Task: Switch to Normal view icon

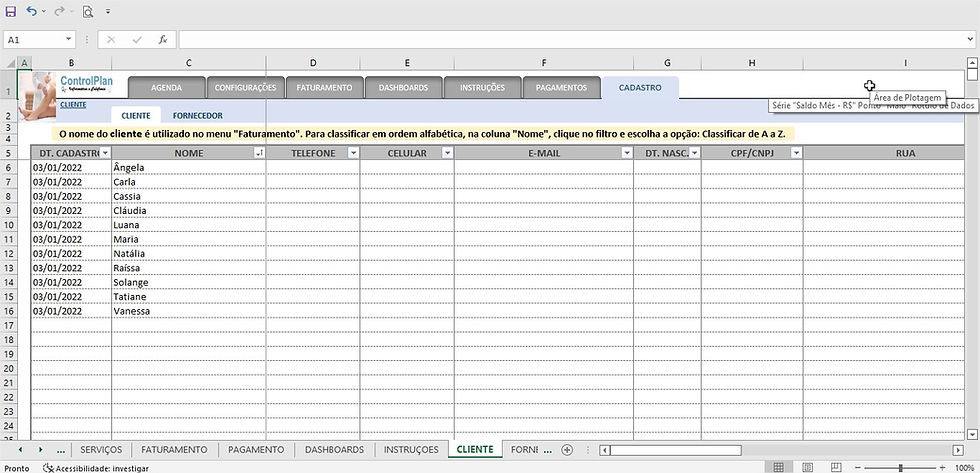Action: pyautogui.click(x=778, y=467)
